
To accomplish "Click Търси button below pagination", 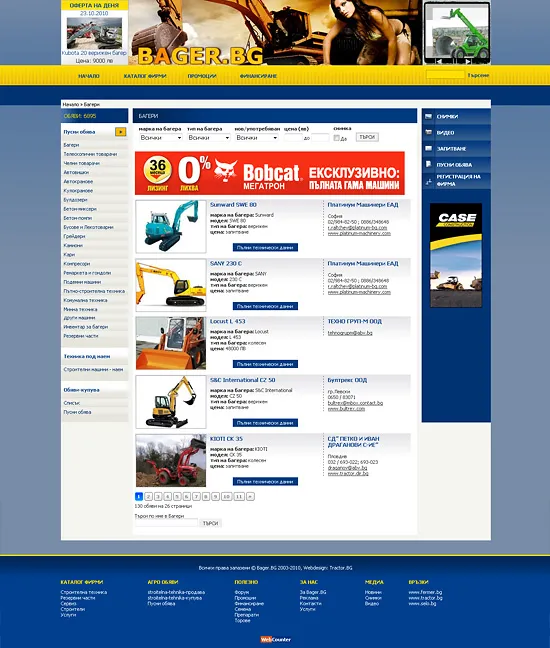I will tap(211, 523).
